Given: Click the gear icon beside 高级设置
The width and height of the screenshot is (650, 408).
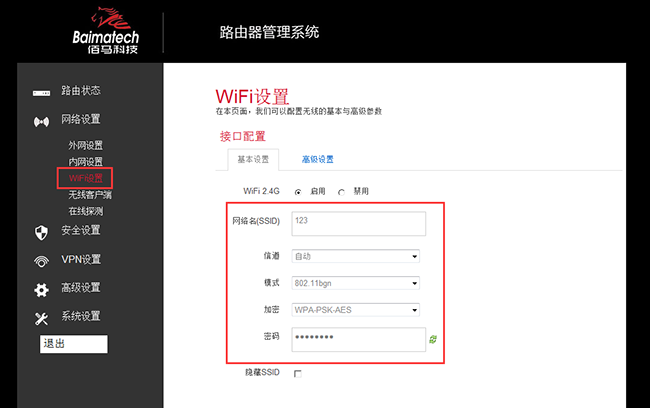Looking at the screenshot, I should tap(41, 290).
